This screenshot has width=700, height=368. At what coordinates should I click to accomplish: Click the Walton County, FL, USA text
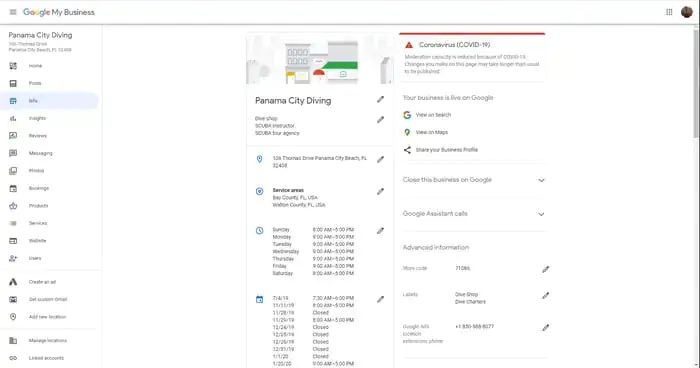(299, 205)
